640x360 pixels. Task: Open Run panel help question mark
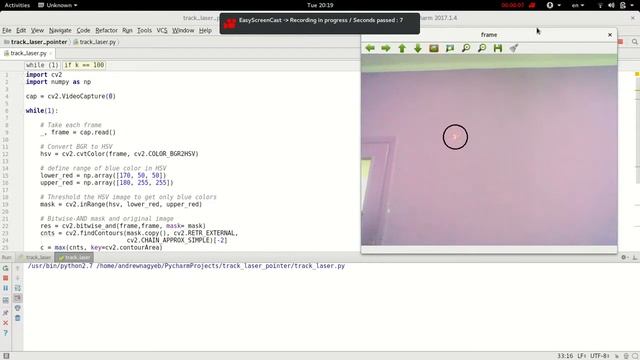coord(5,333)
